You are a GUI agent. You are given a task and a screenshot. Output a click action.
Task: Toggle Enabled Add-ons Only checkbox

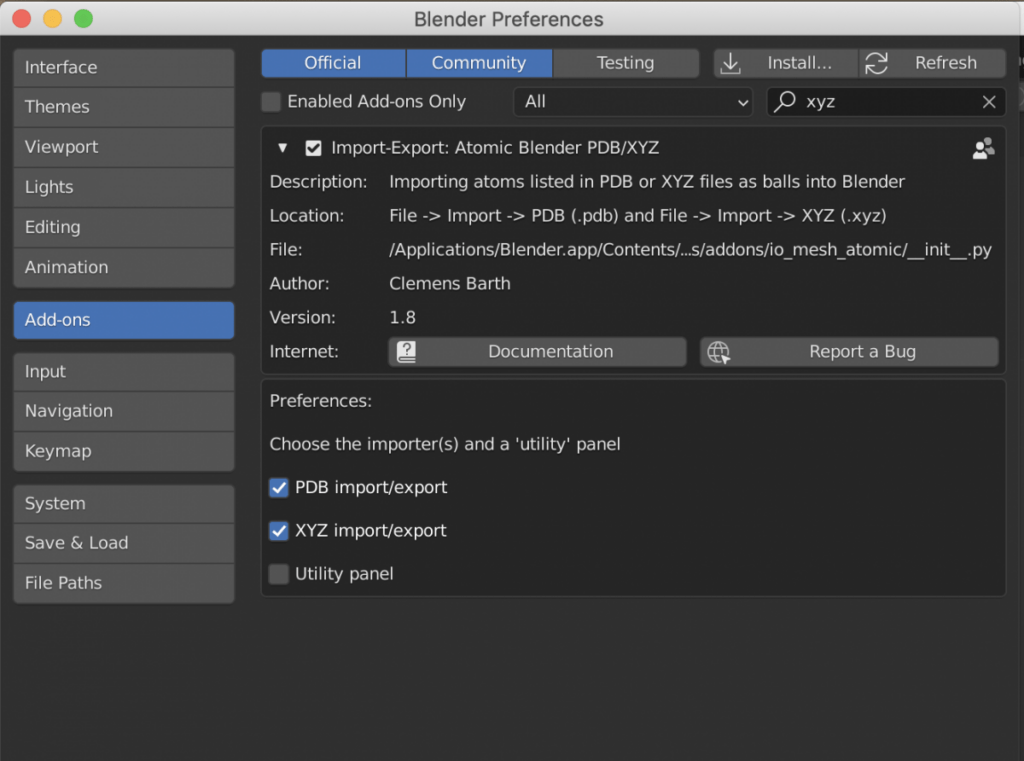(x=271, y=102)
